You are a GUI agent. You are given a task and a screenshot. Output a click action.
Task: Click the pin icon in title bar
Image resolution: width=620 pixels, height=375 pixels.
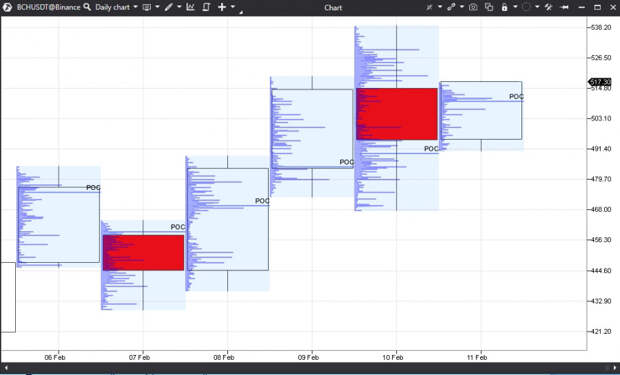coord(429,7)
